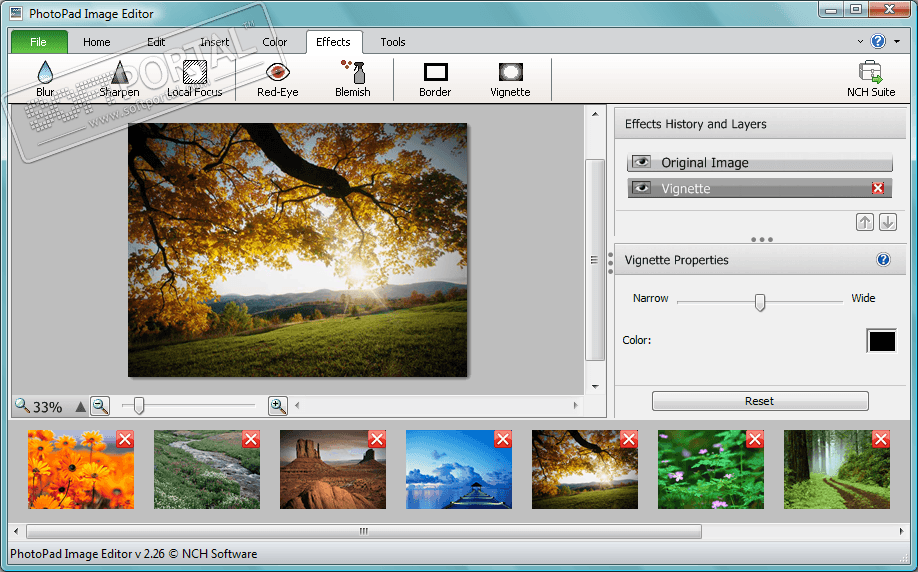
Task: Click the thumbnail strip horizontal scrollbar
Action: click(364, 532)
